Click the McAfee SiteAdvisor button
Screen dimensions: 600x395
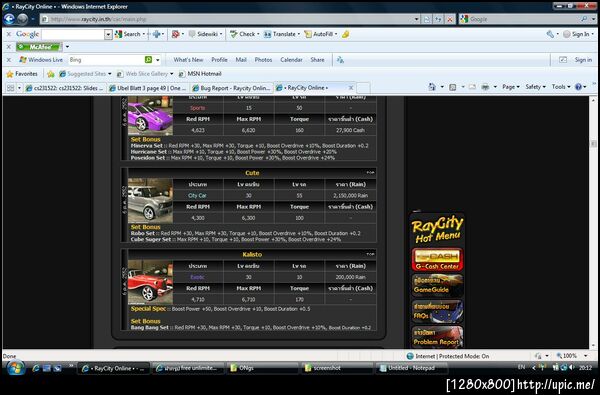point(39,47)
